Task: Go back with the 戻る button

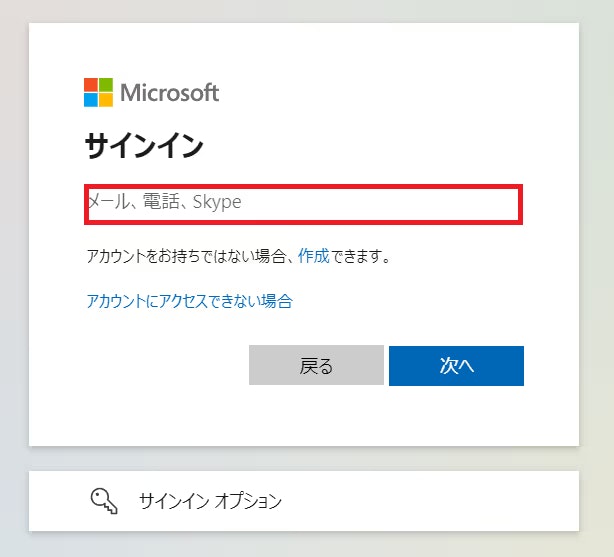Action: click(x=316, y=365)
